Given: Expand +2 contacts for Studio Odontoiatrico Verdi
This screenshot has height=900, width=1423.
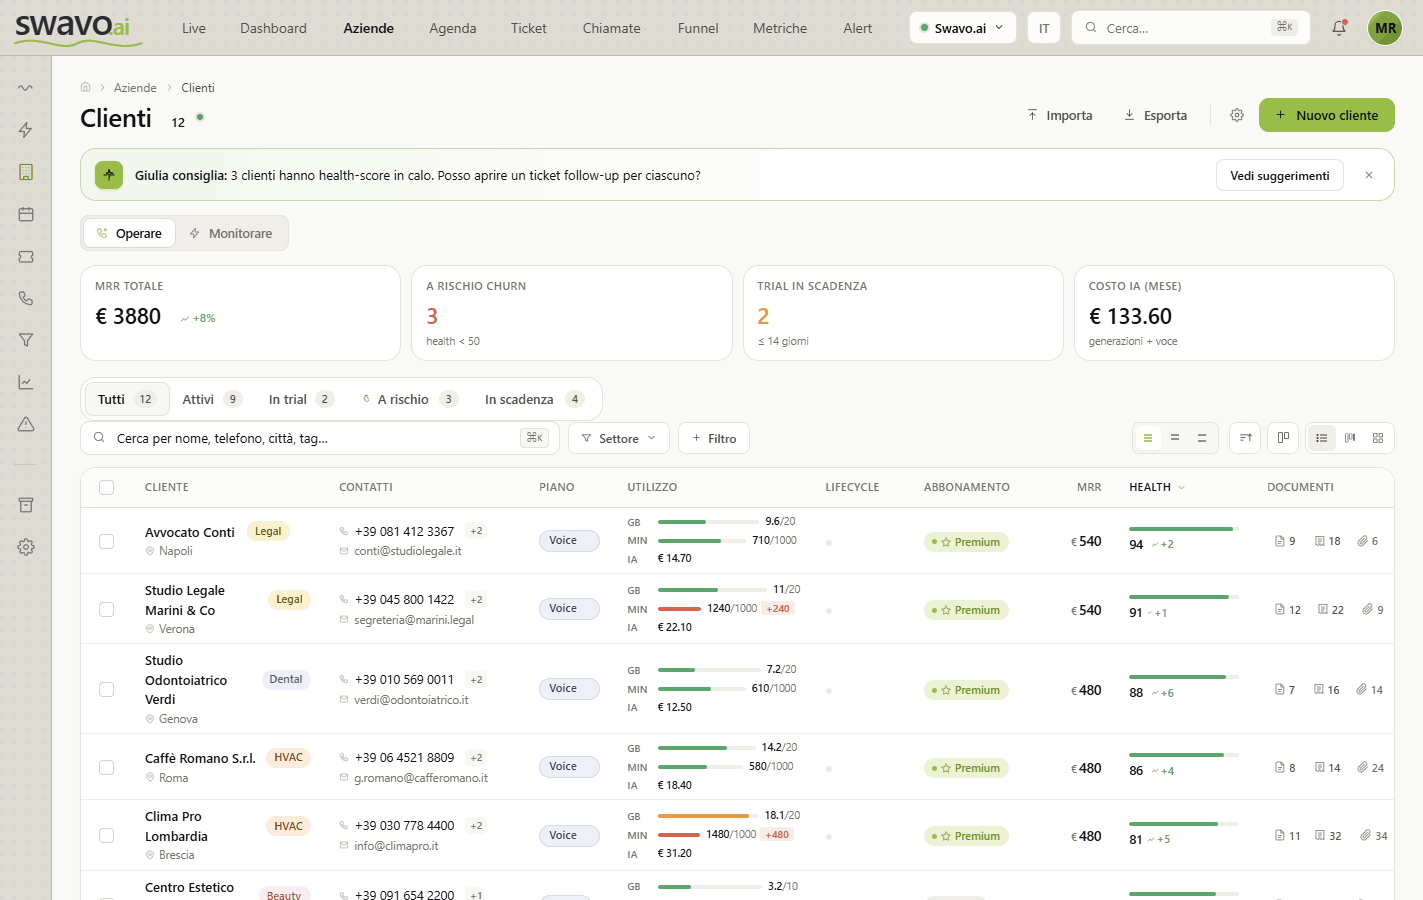Looking at the screenshot, I should coord(477,679).
